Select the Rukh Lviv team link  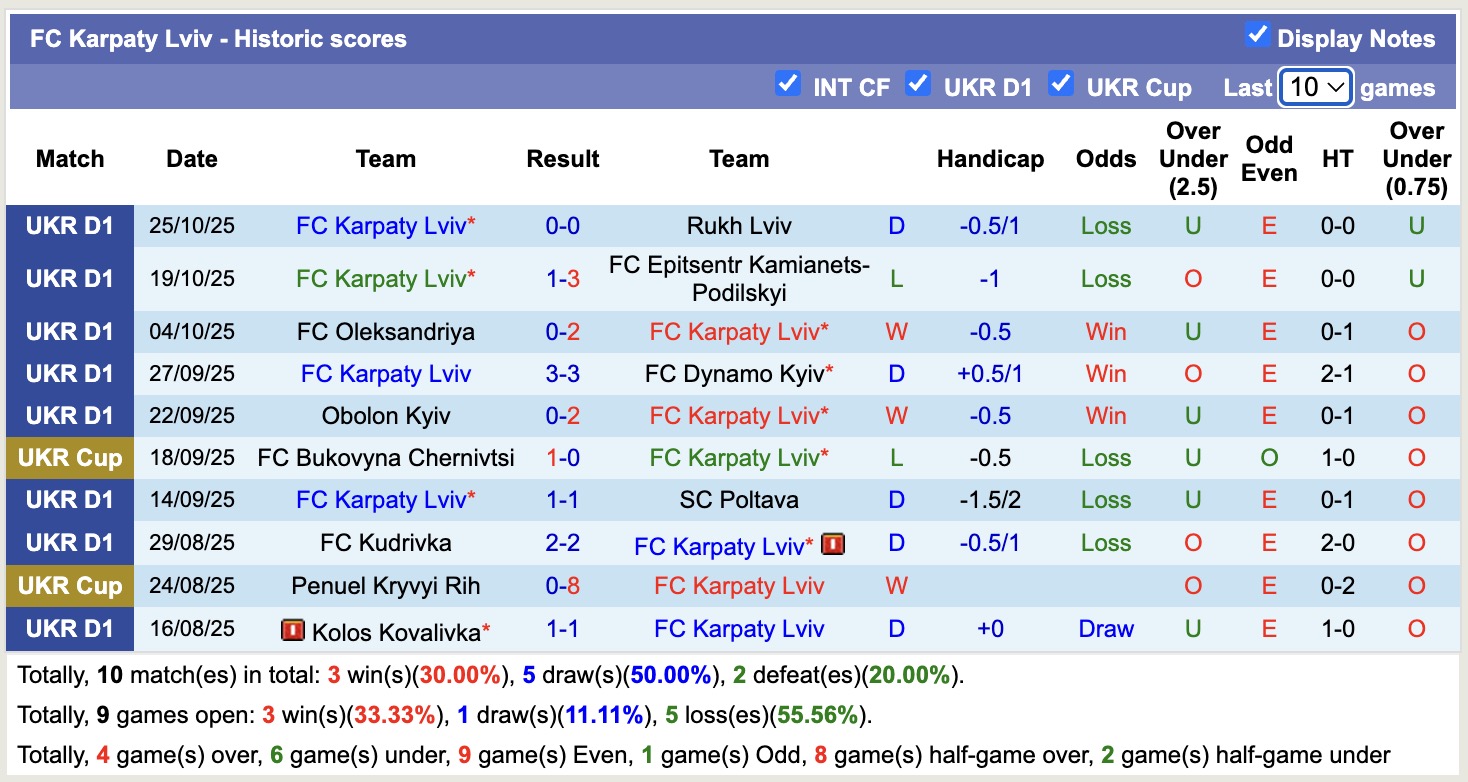[x=738, y=225]
